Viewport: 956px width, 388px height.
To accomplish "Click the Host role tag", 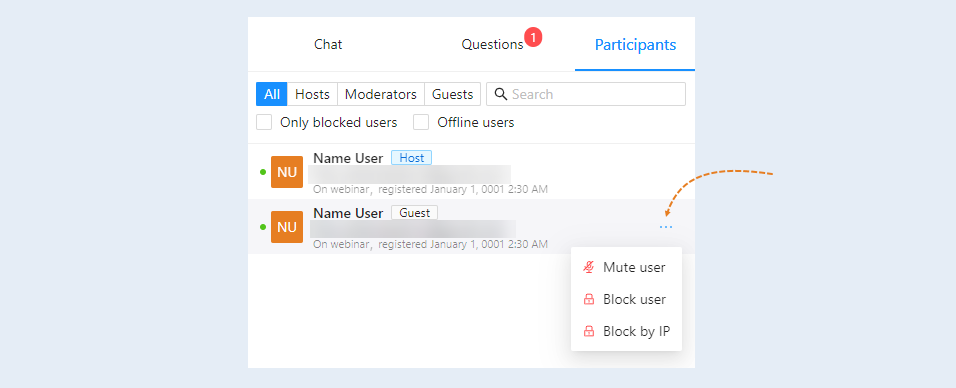I will [412, 158].
